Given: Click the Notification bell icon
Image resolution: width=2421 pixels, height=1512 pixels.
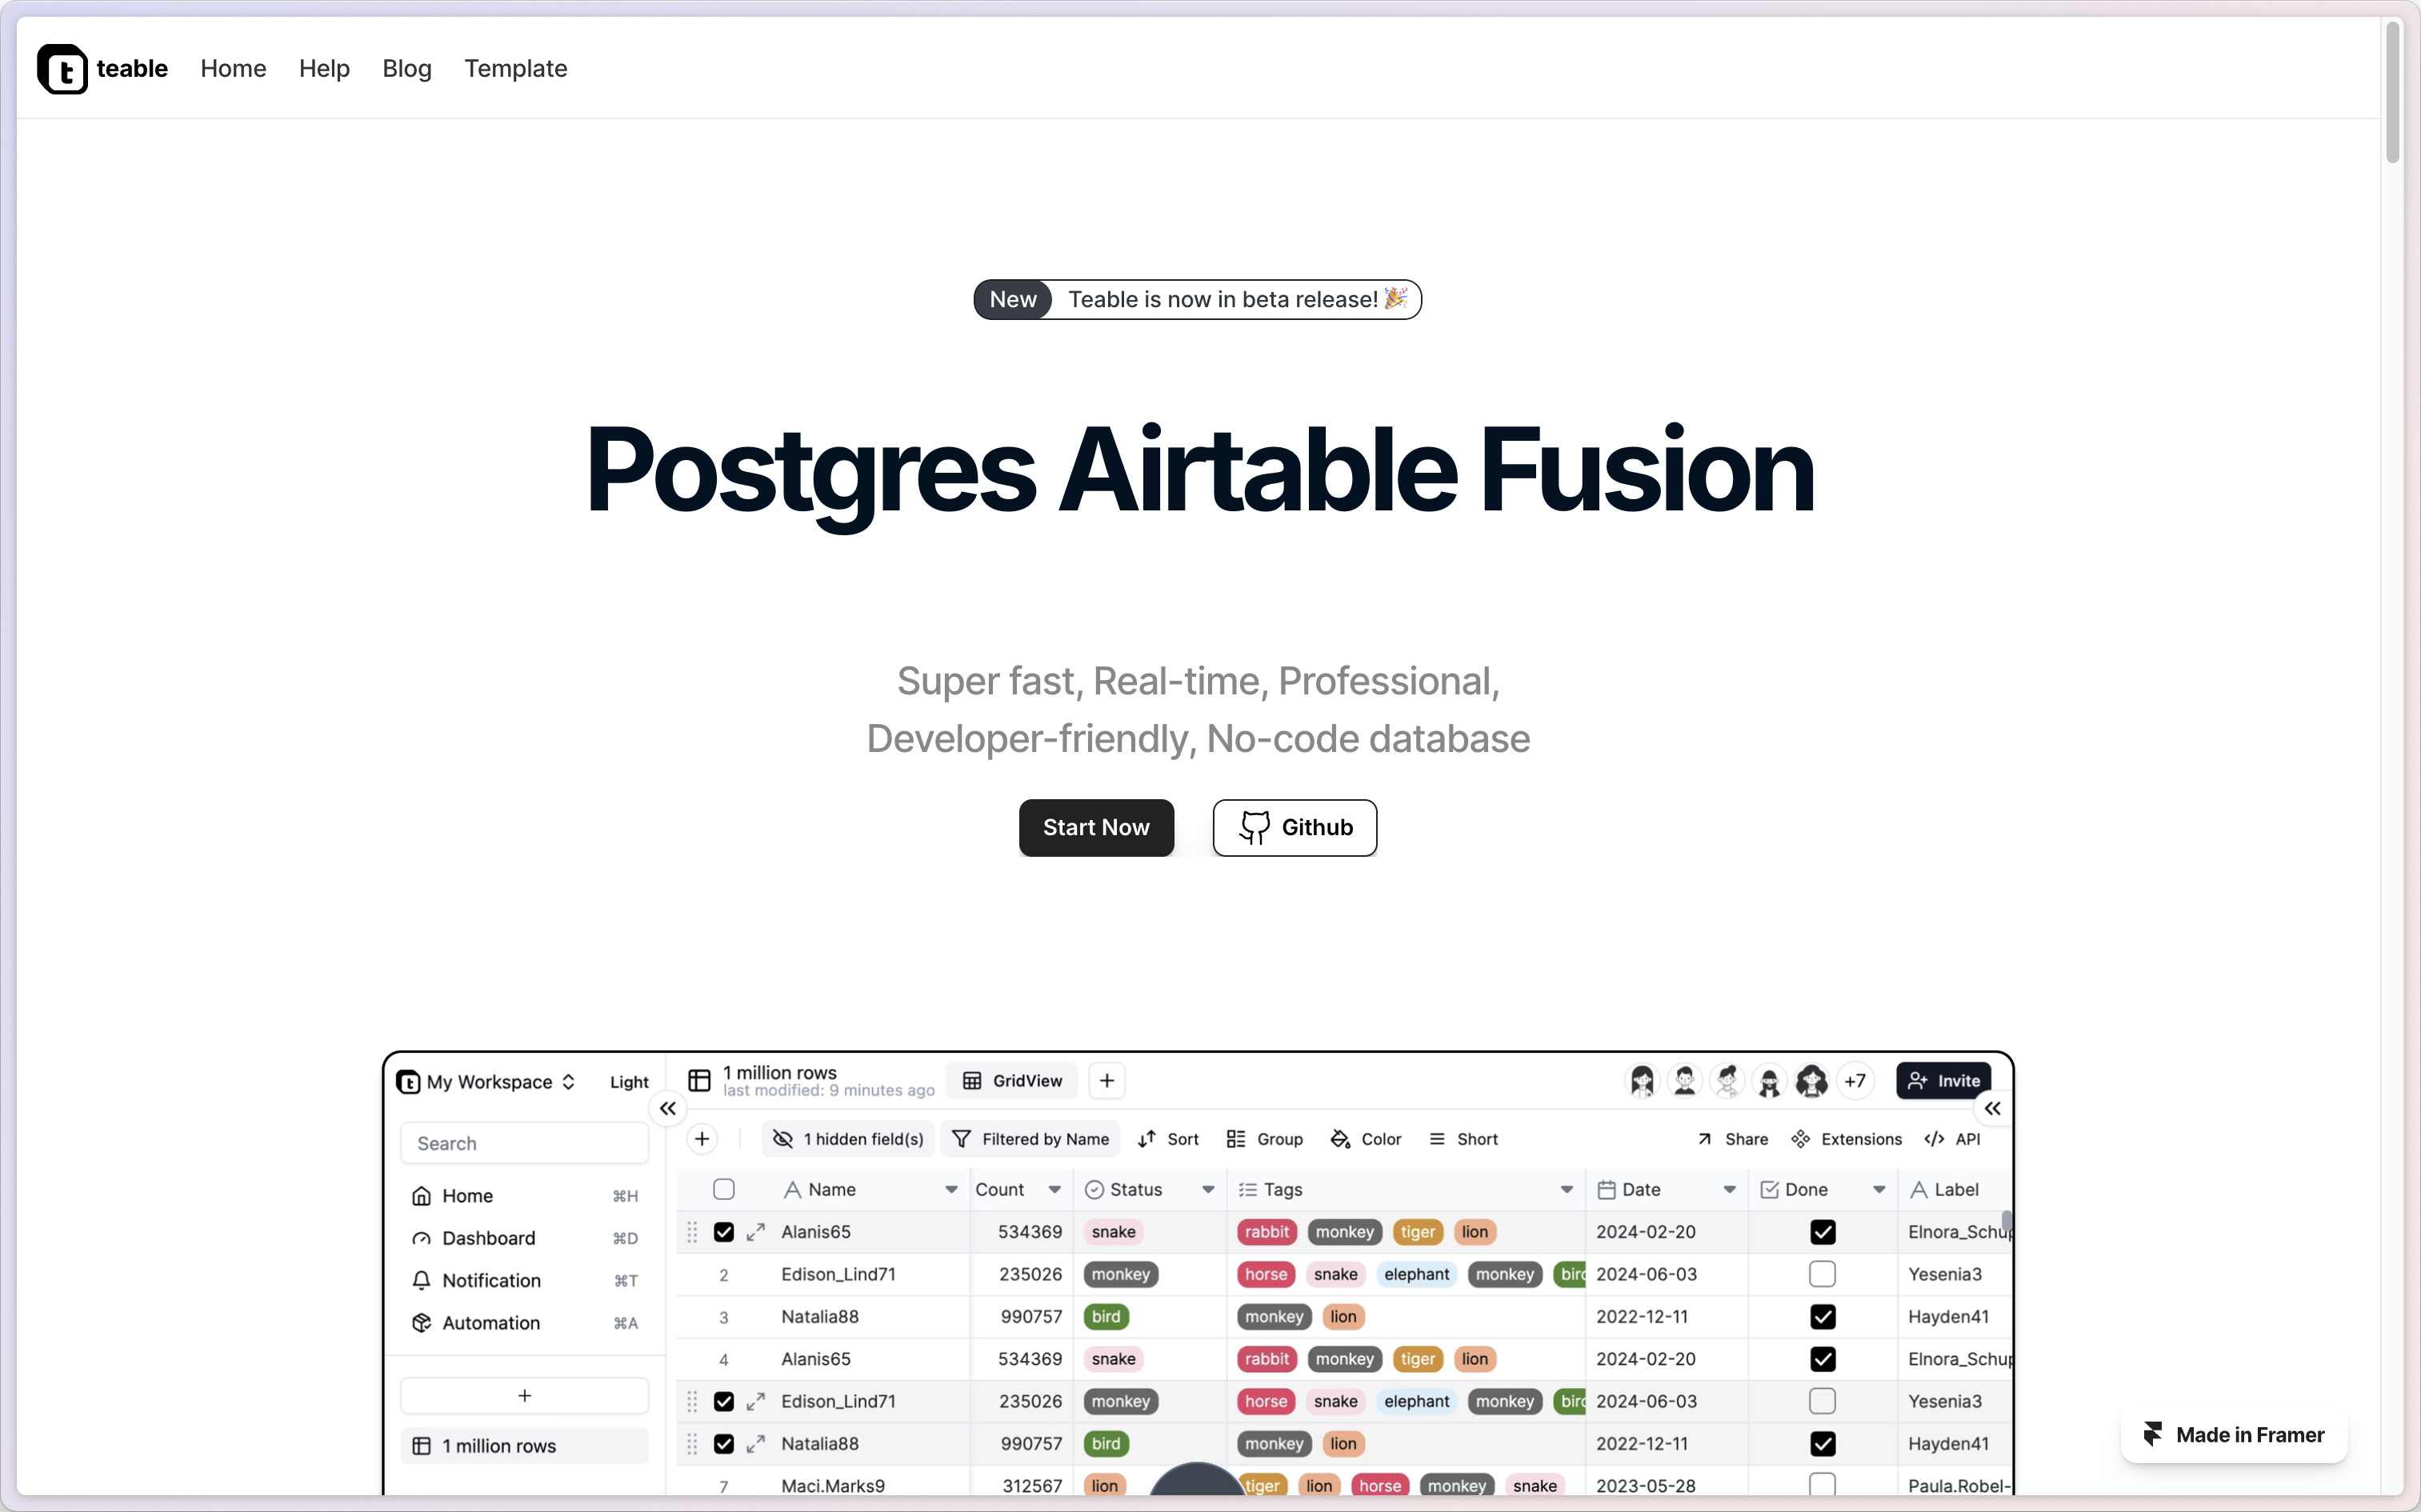Looking at the screenshot, I should 422,1280.
